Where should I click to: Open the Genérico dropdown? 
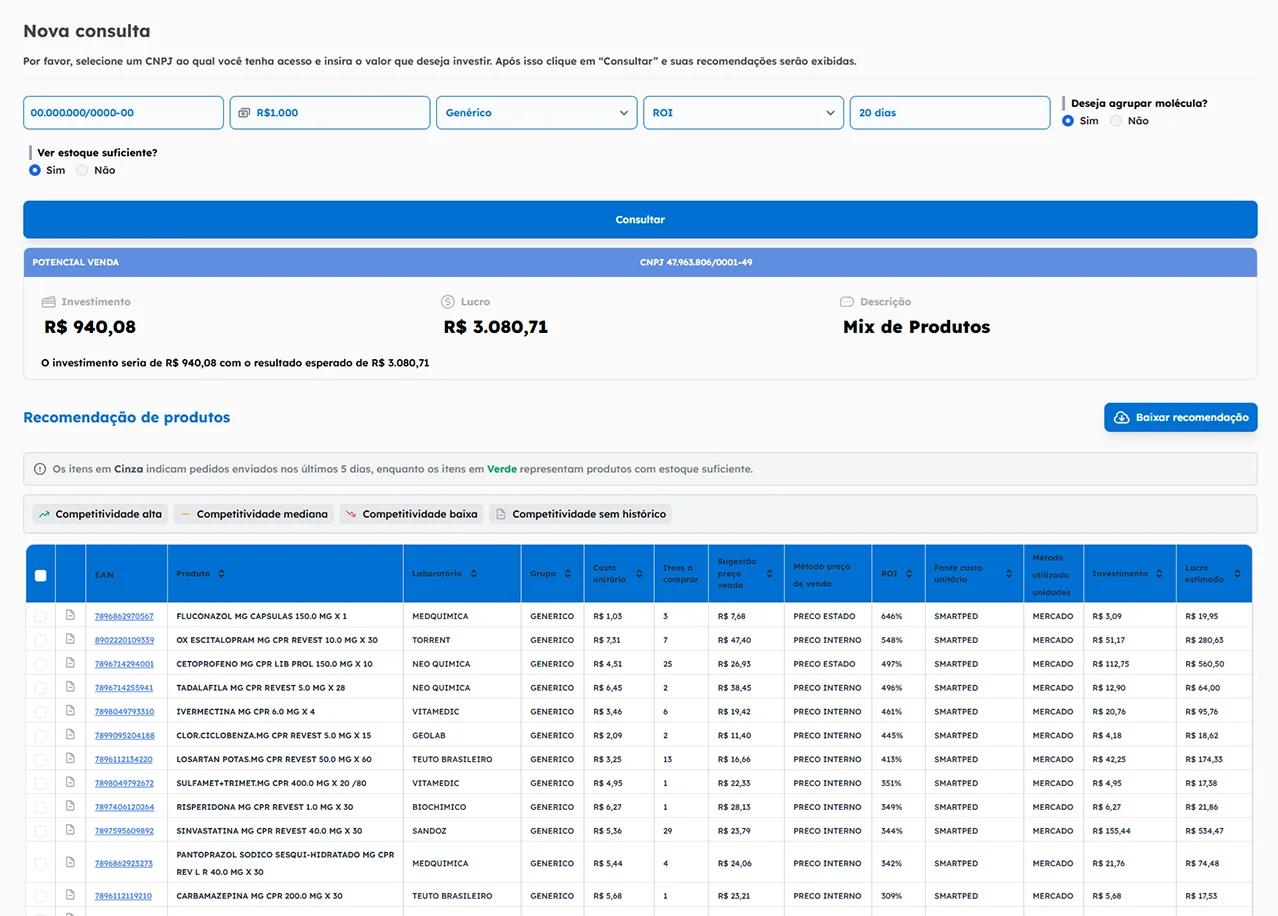pos(536,113)
